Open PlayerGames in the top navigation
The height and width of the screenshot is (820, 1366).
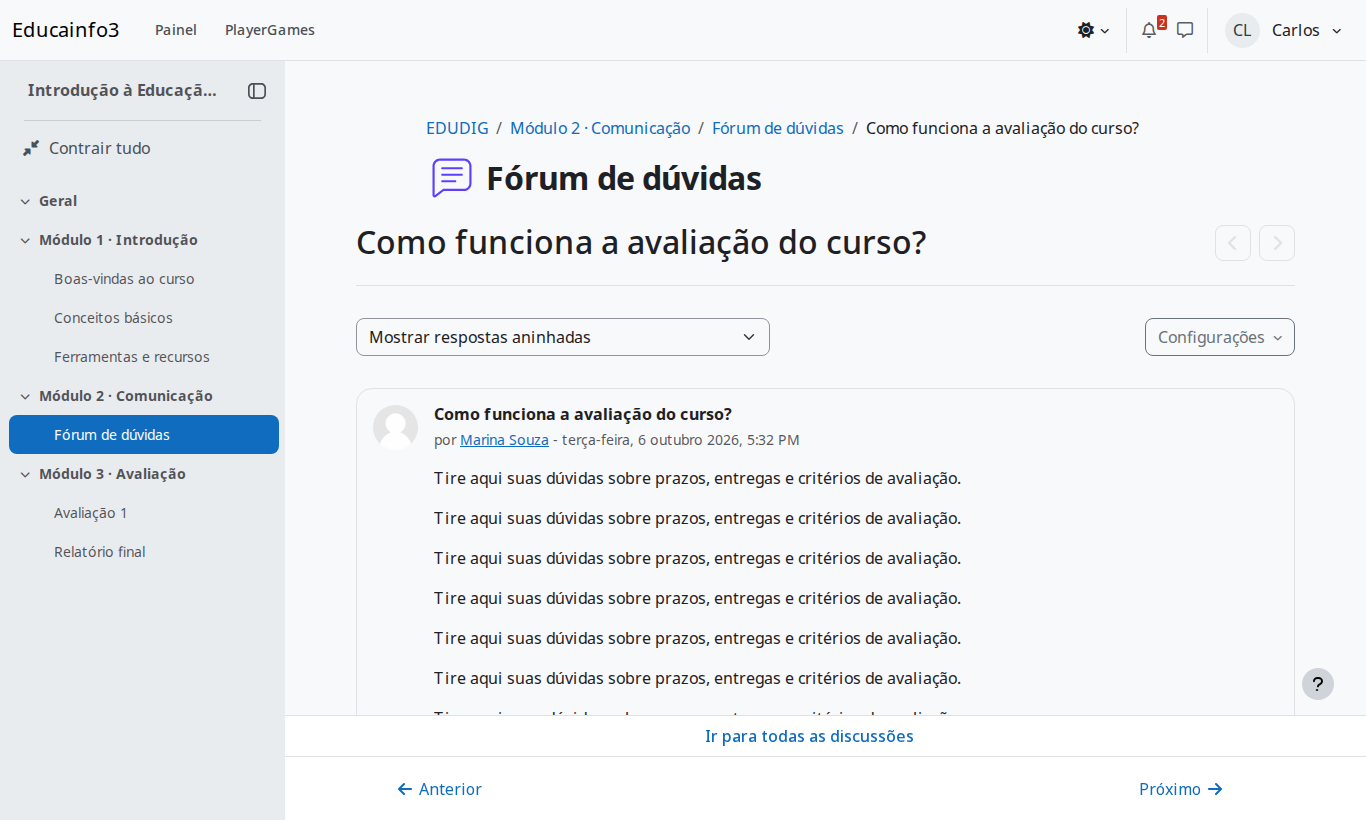[x=270, y=30]
